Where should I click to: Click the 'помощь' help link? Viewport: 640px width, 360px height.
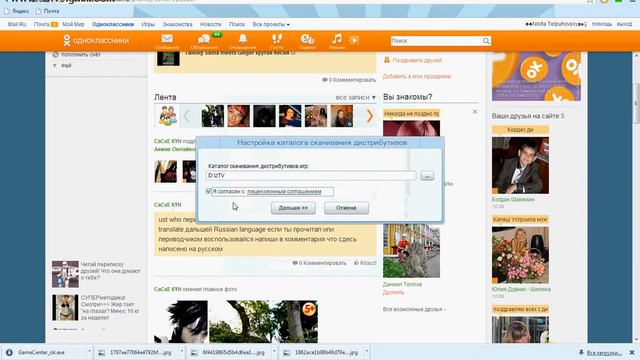pyautogui.click(x=602, y=24)
